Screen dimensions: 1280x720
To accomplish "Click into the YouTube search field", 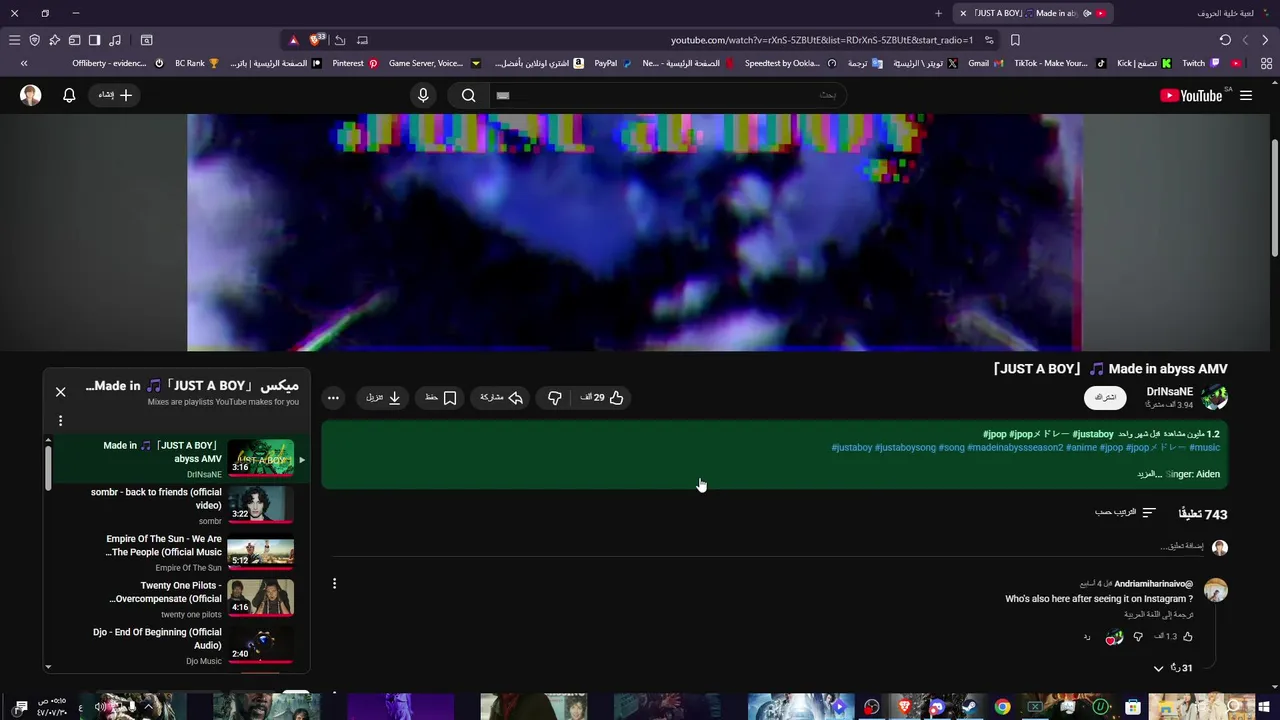I will (x=668, y=95).
